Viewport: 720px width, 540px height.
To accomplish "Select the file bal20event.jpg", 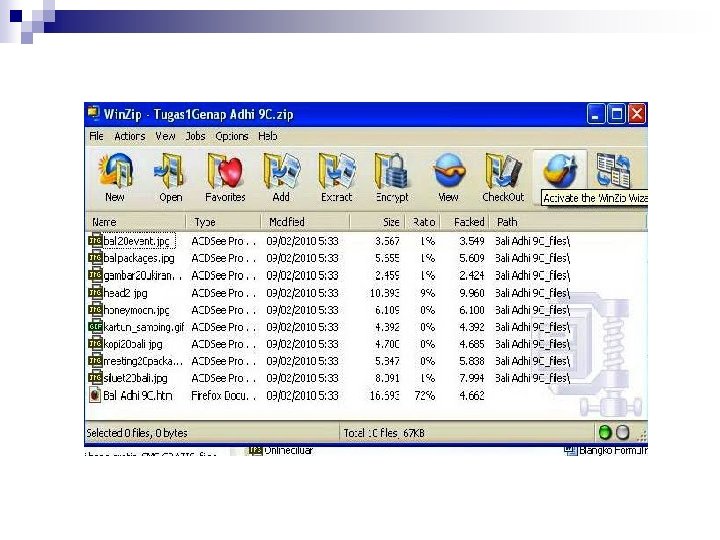I will coord(136,241).
